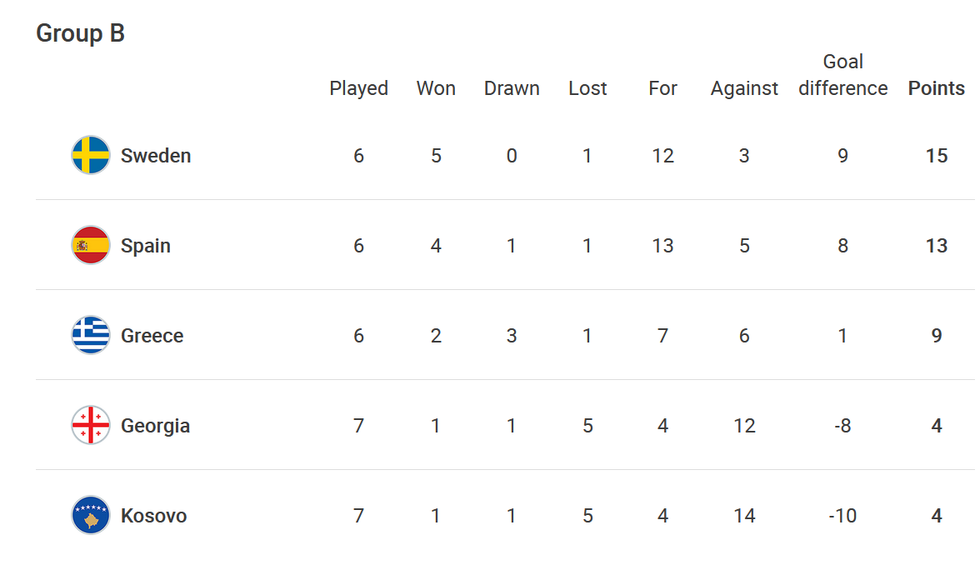Click the Against column header
Image resolution: width=980 pixels, height=575 pixels.
click(x=744, y=88)
